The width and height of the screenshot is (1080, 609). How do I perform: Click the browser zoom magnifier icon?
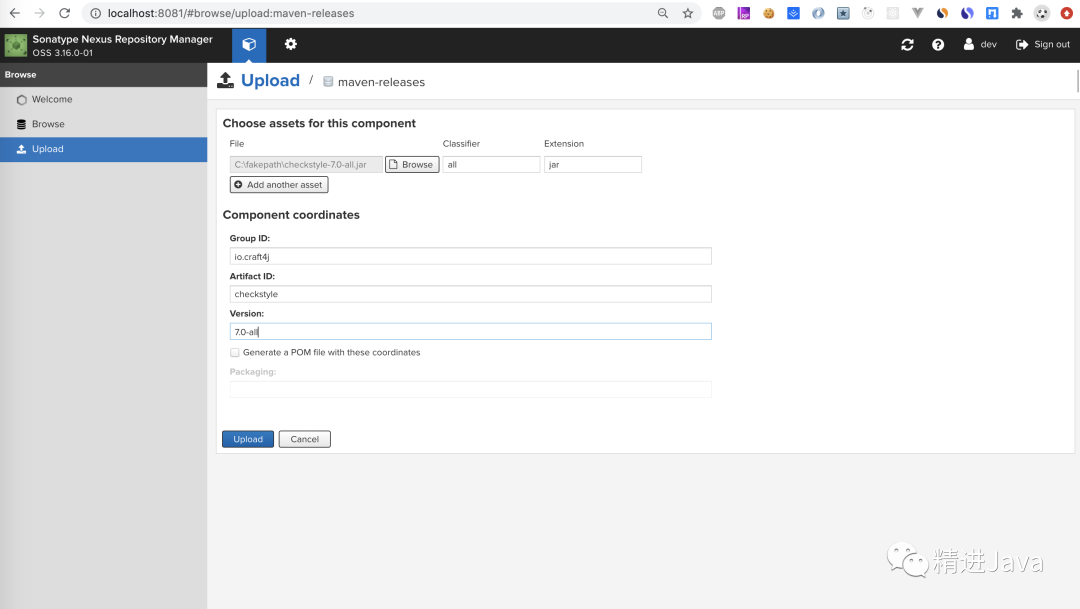point(663,13)
